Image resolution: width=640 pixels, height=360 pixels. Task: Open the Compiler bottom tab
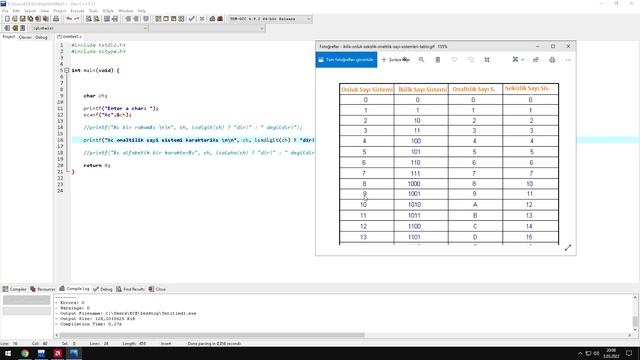tap(15, 289)
